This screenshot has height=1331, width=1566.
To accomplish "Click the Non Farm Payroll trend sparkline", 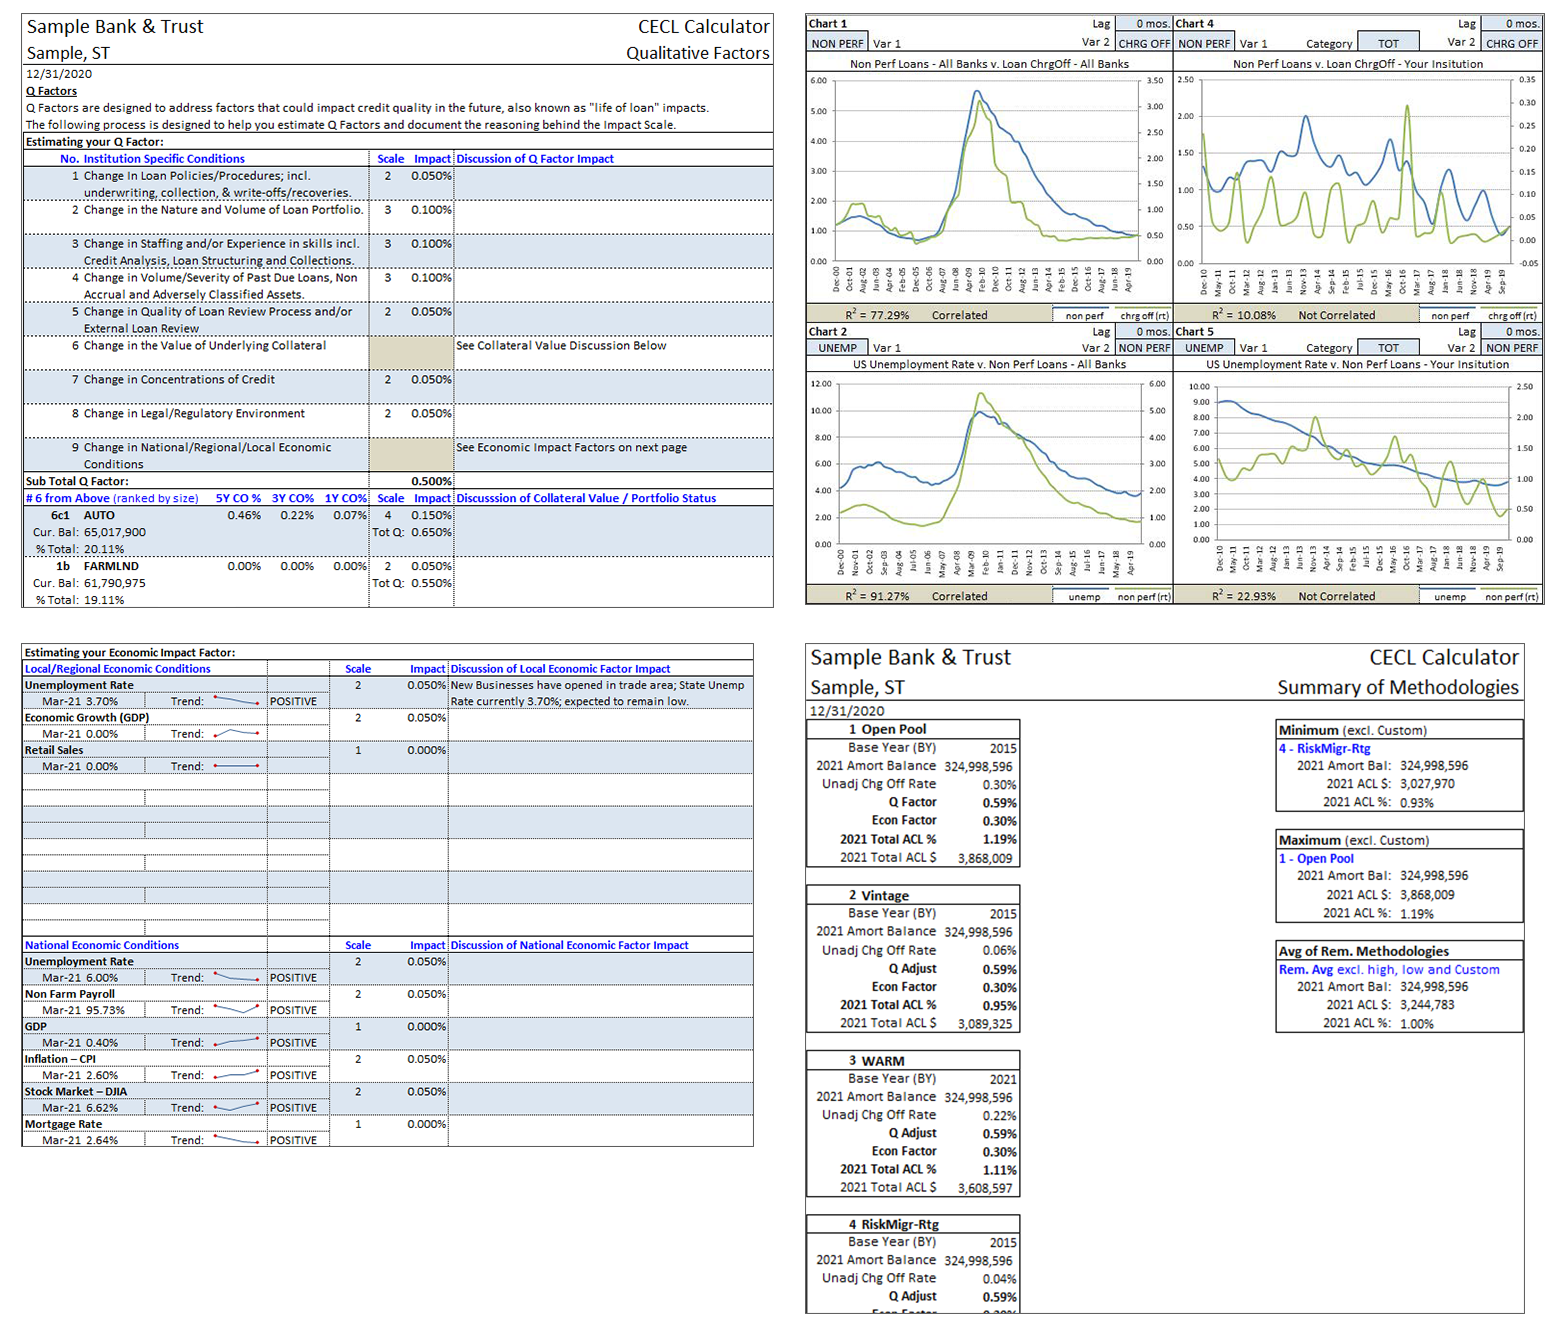I will pos(237,1010).
